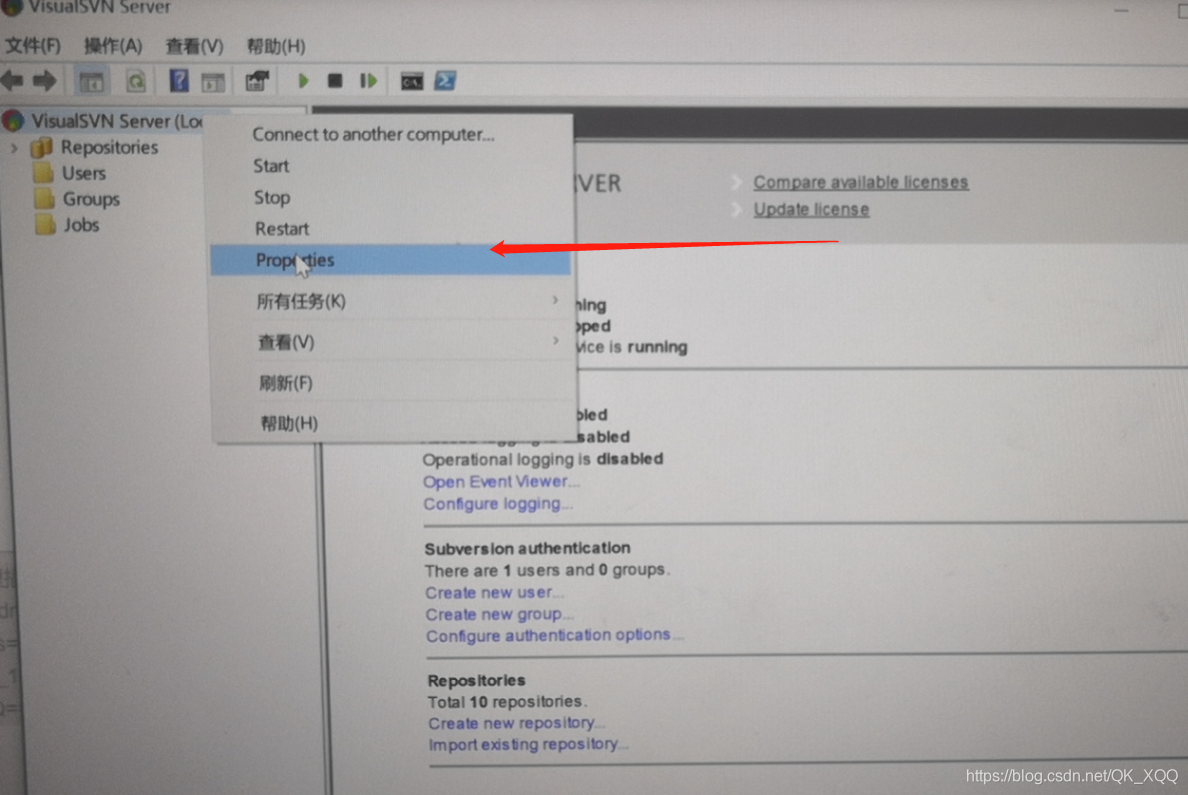Viewport: 1188px width, 795px height.
Task: Open the 文件(F) menu
Action: pyautogui.click(x=33, y=45)
